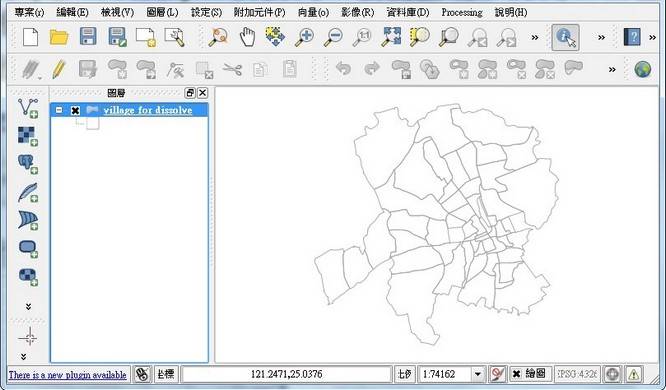The width and height of the screenshot is (666, 390).
Task: Open the 專案 project menu
Action: [x=29, y=12]
